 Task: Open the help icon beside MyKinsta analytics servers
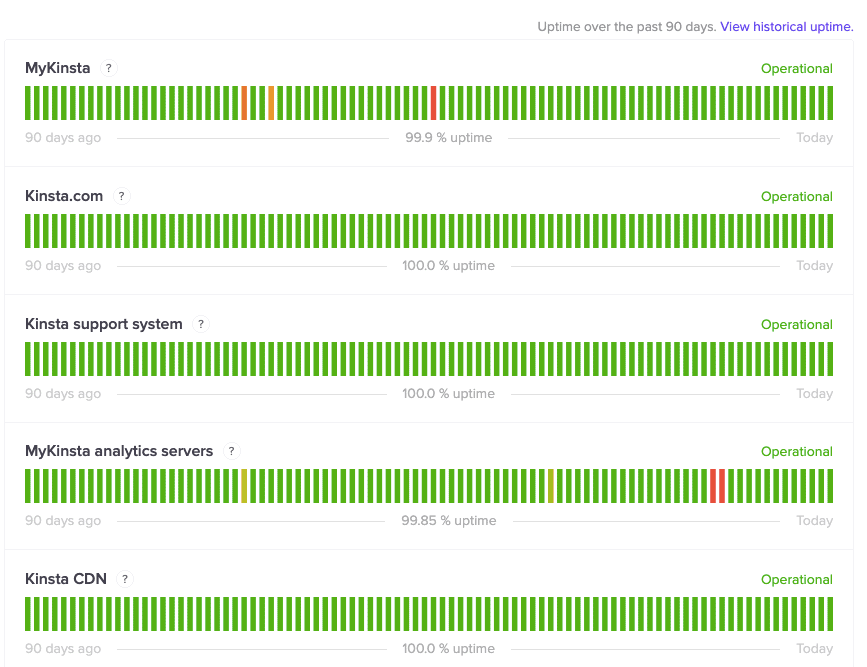[232, 451]
